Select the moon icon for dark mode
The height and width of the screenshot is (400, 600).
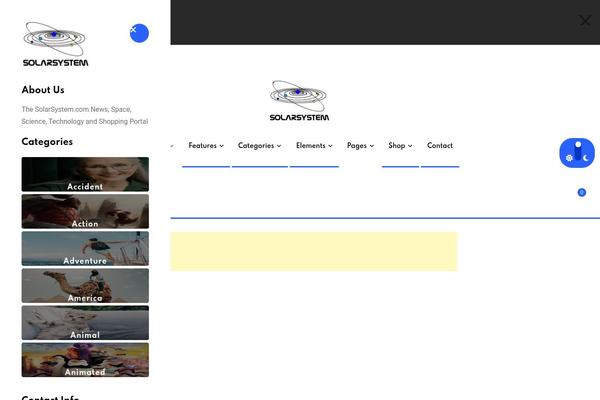(585, 158)
